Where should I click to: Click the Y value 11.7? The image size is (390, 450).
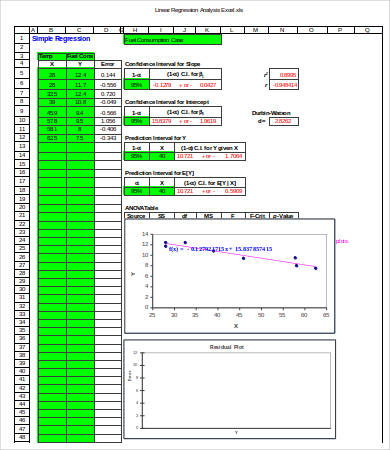tap(80, 85)
